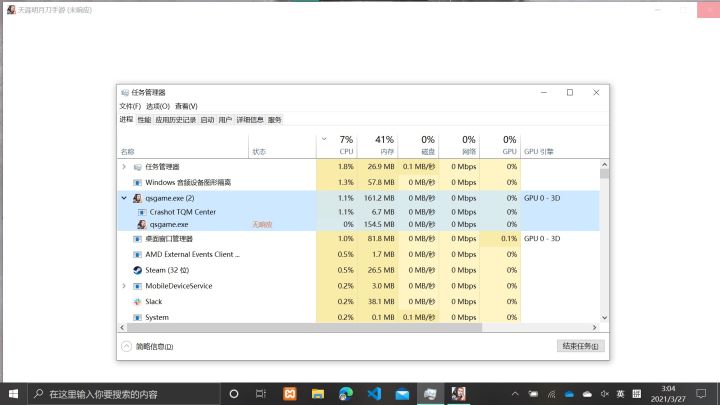The image size is (720, 405).
Task: Sort by GPU percentage column header
Action: pos(500,145)
